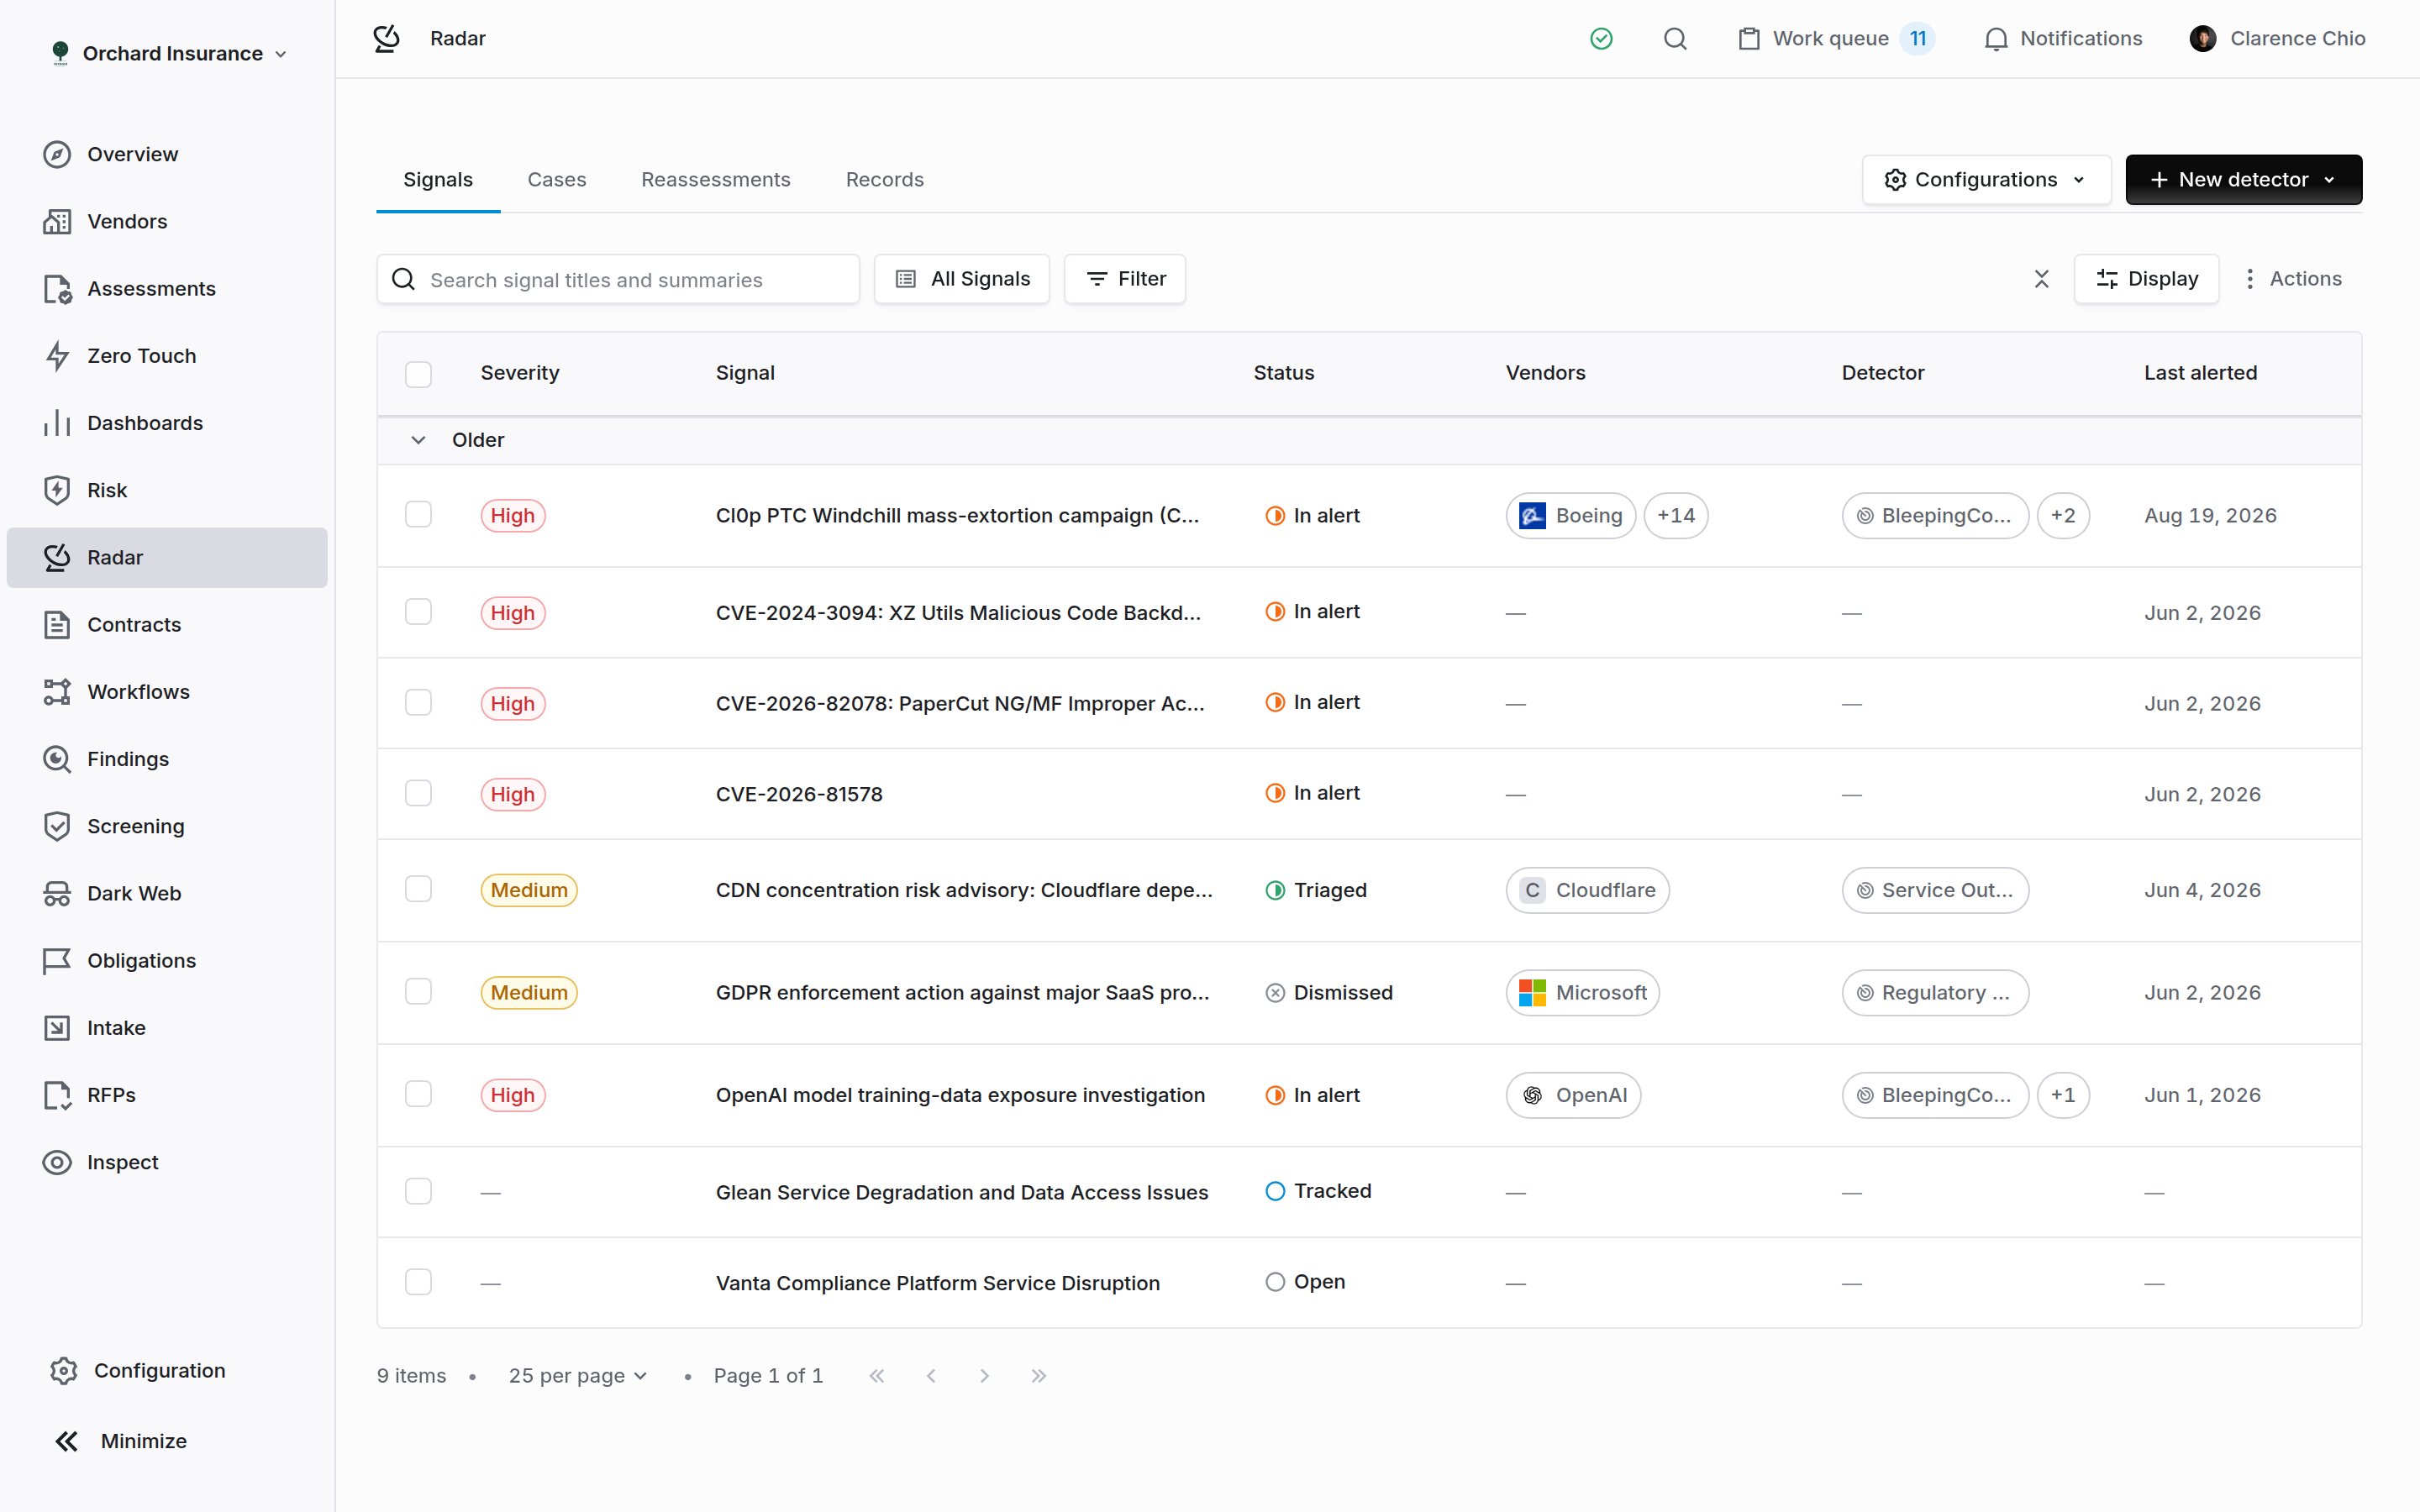This screenshot has width=2420, height=1512.
Task: Click the green status check icon
Action: point(1601,38)
